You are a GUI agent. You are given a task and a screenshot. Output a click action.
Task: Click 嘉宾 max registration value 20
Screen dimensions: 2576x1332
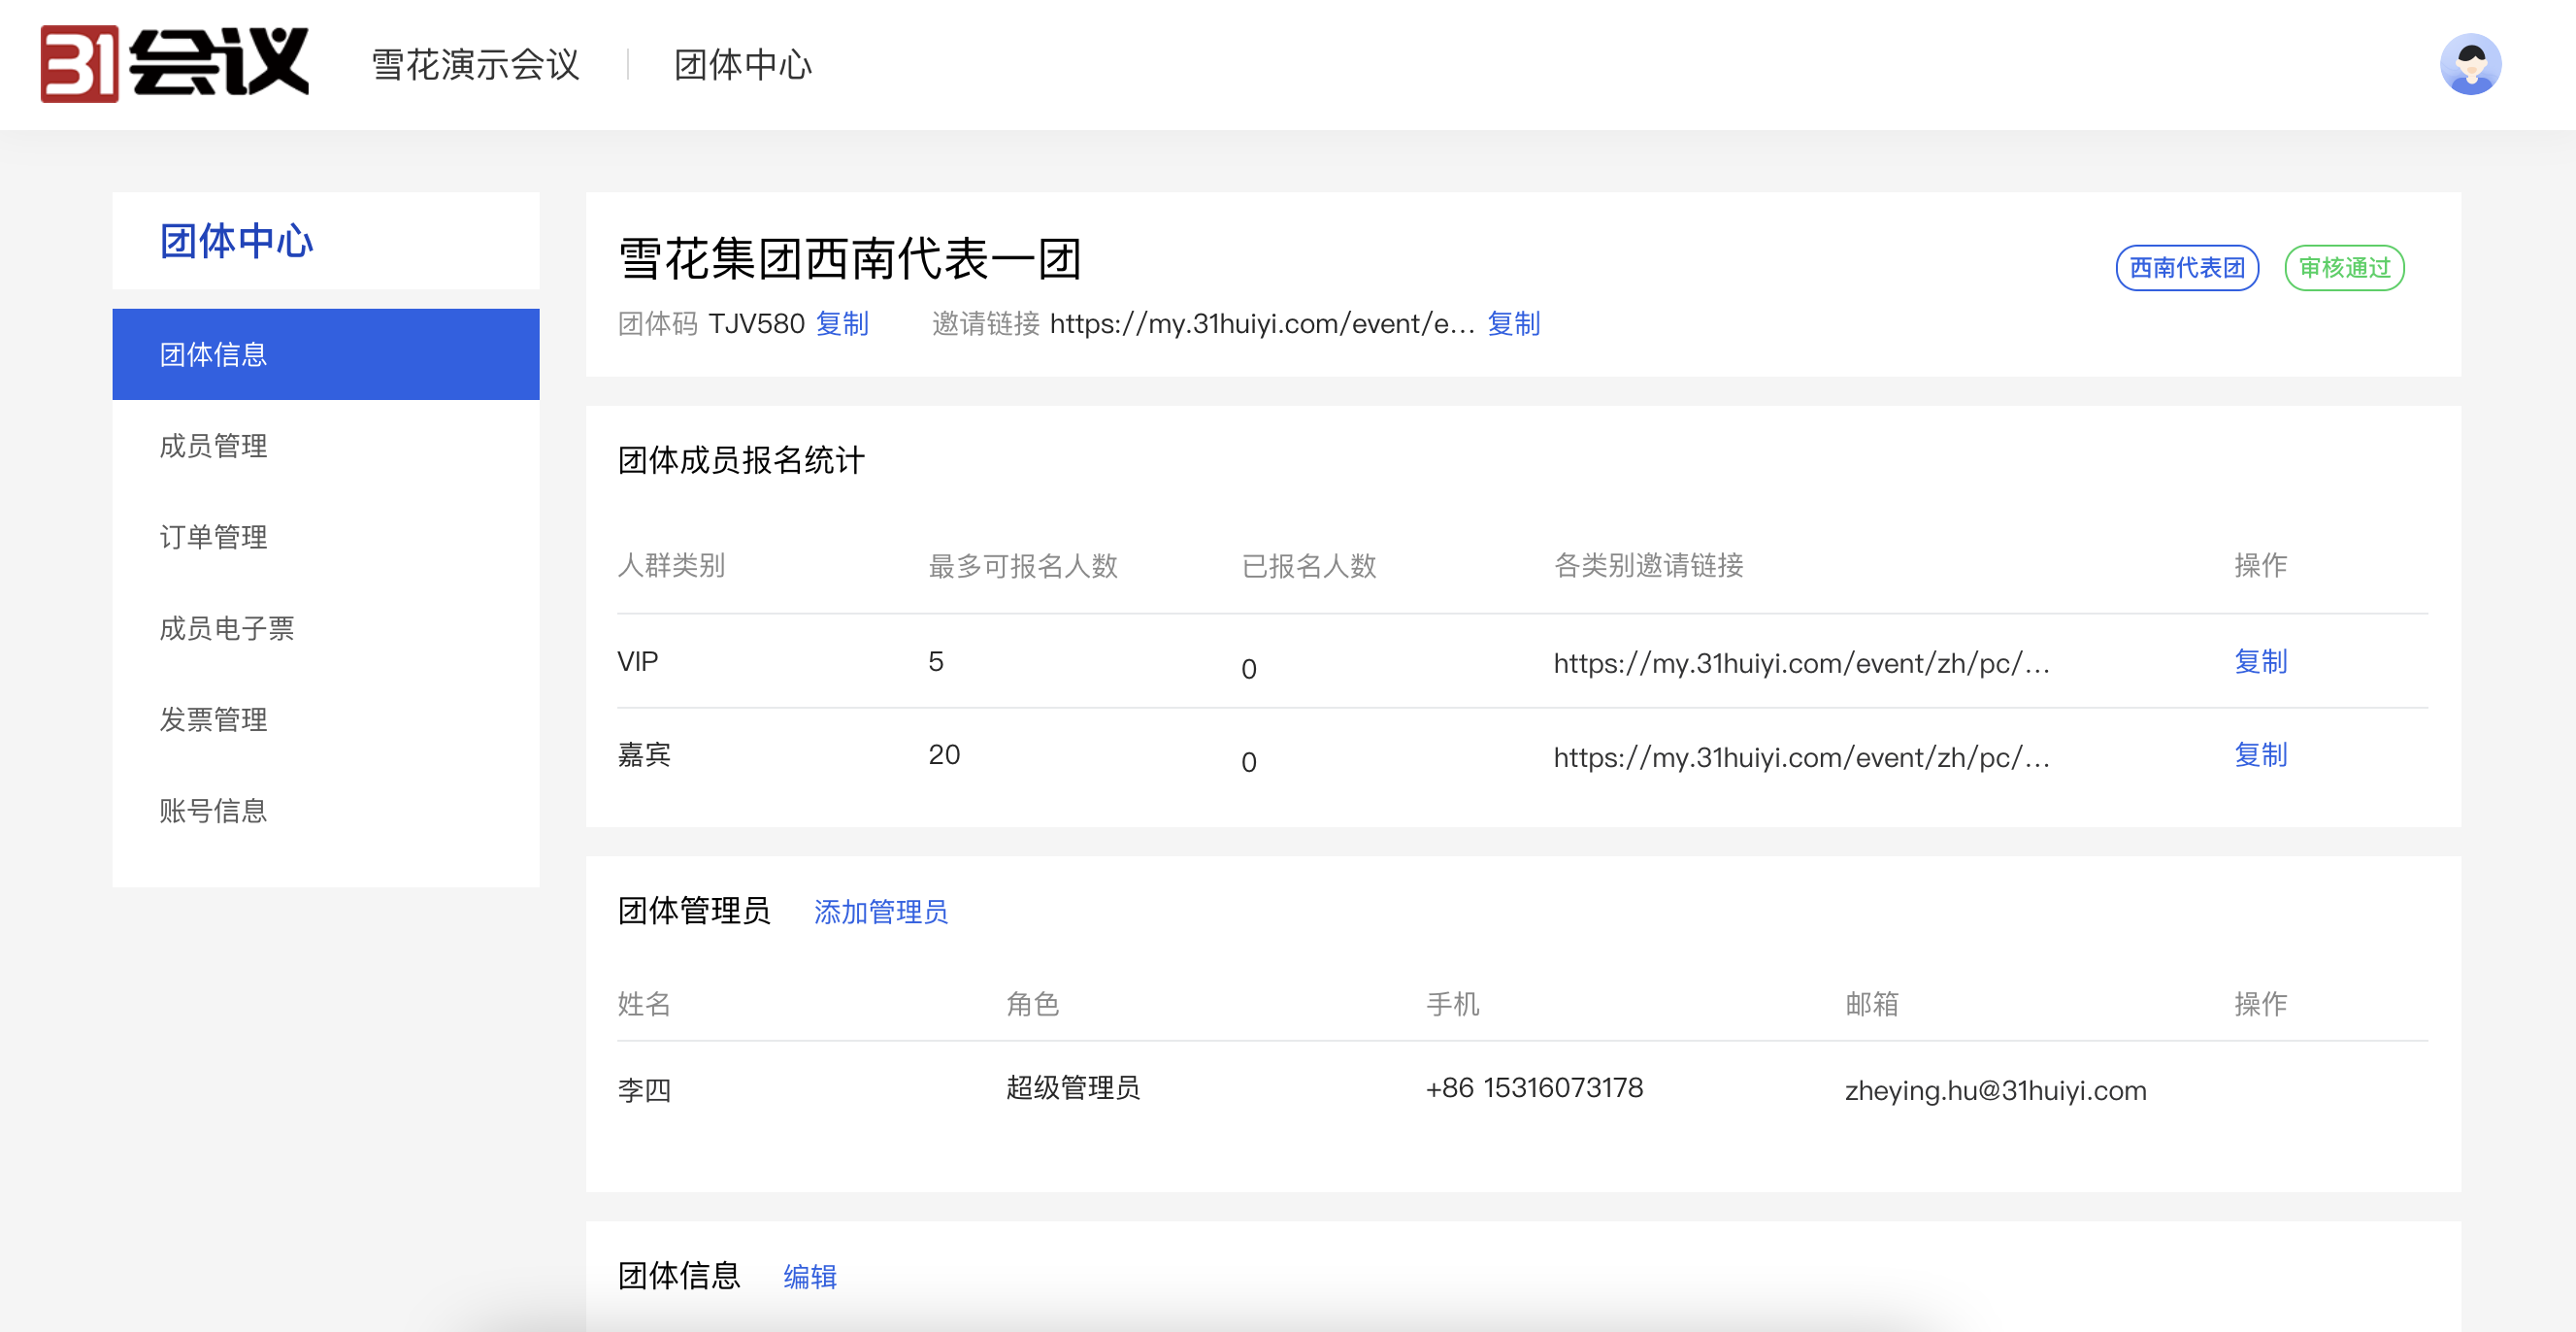(944, 755)
